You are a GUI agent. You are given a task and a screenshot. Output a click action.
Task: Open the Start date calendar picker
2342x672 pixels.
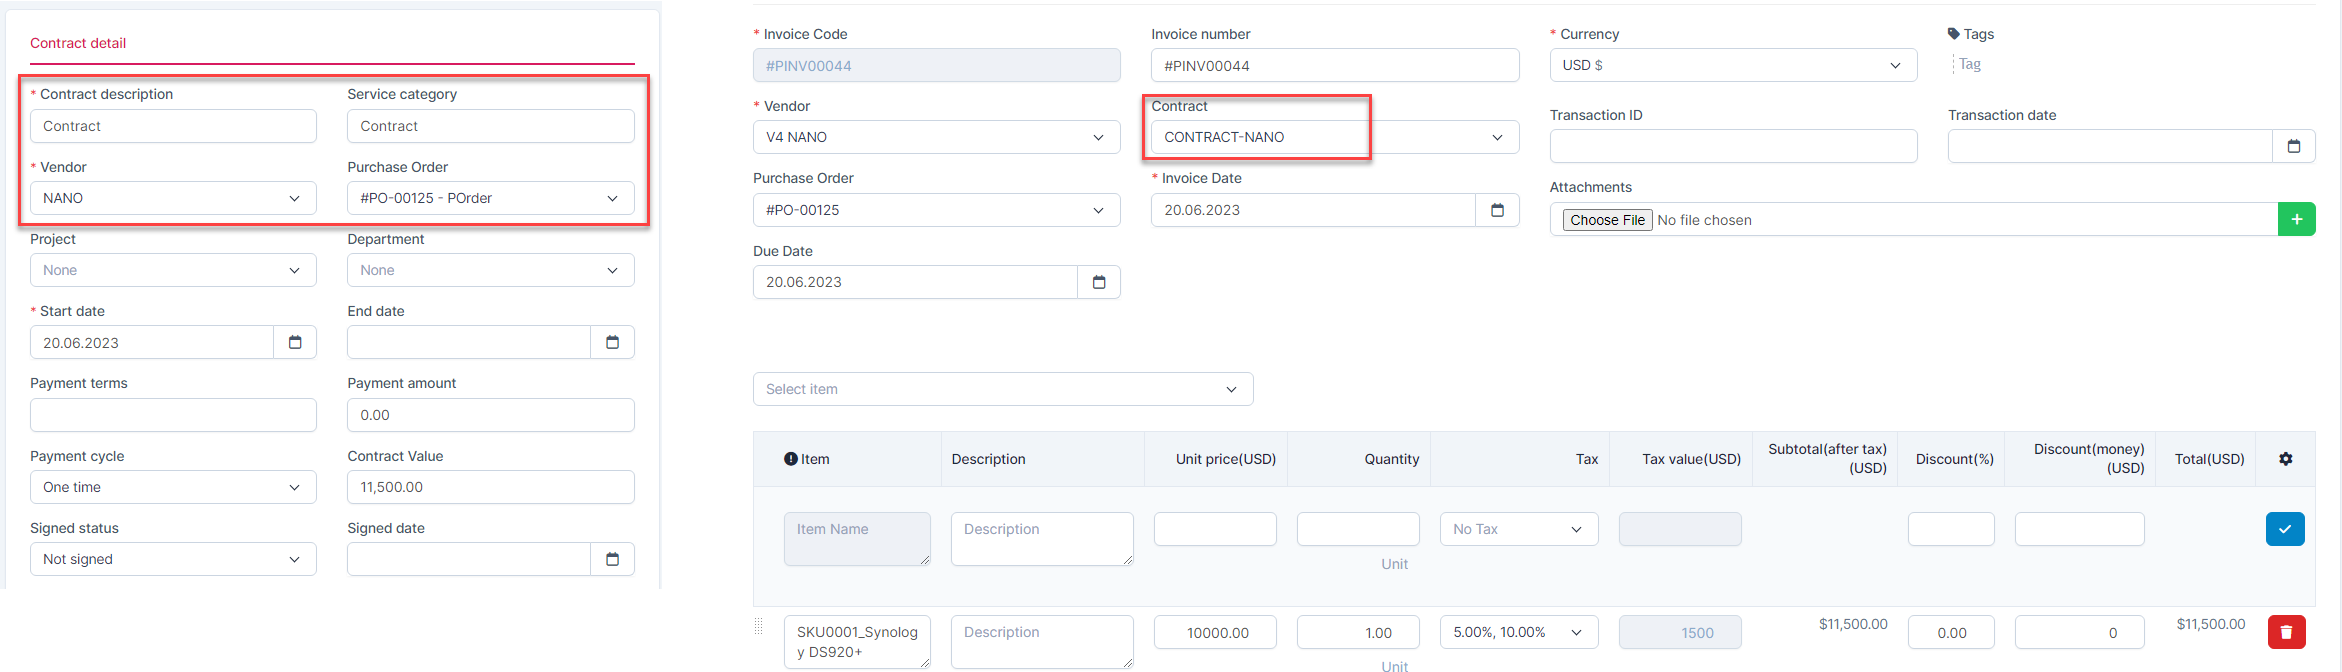(x=295, y=342)
